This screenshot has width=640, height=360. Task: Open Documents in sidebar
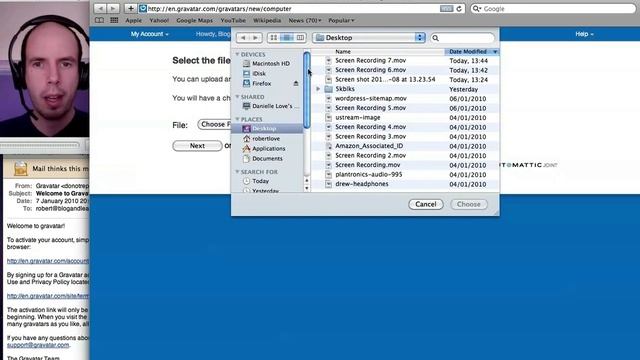pyautogui.click(x=267, y=158)
